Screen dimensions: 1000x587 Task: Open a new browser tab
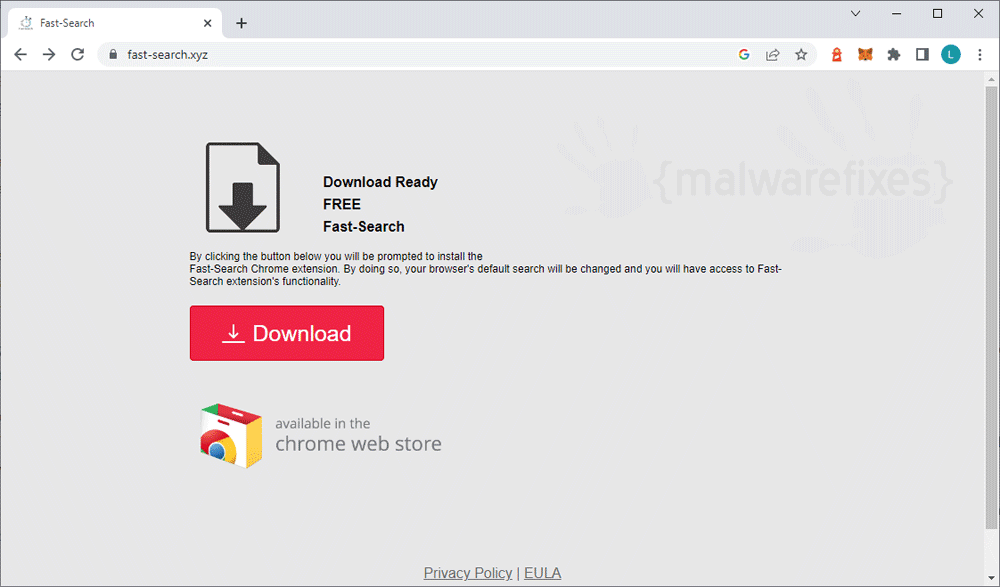[241, 23]
